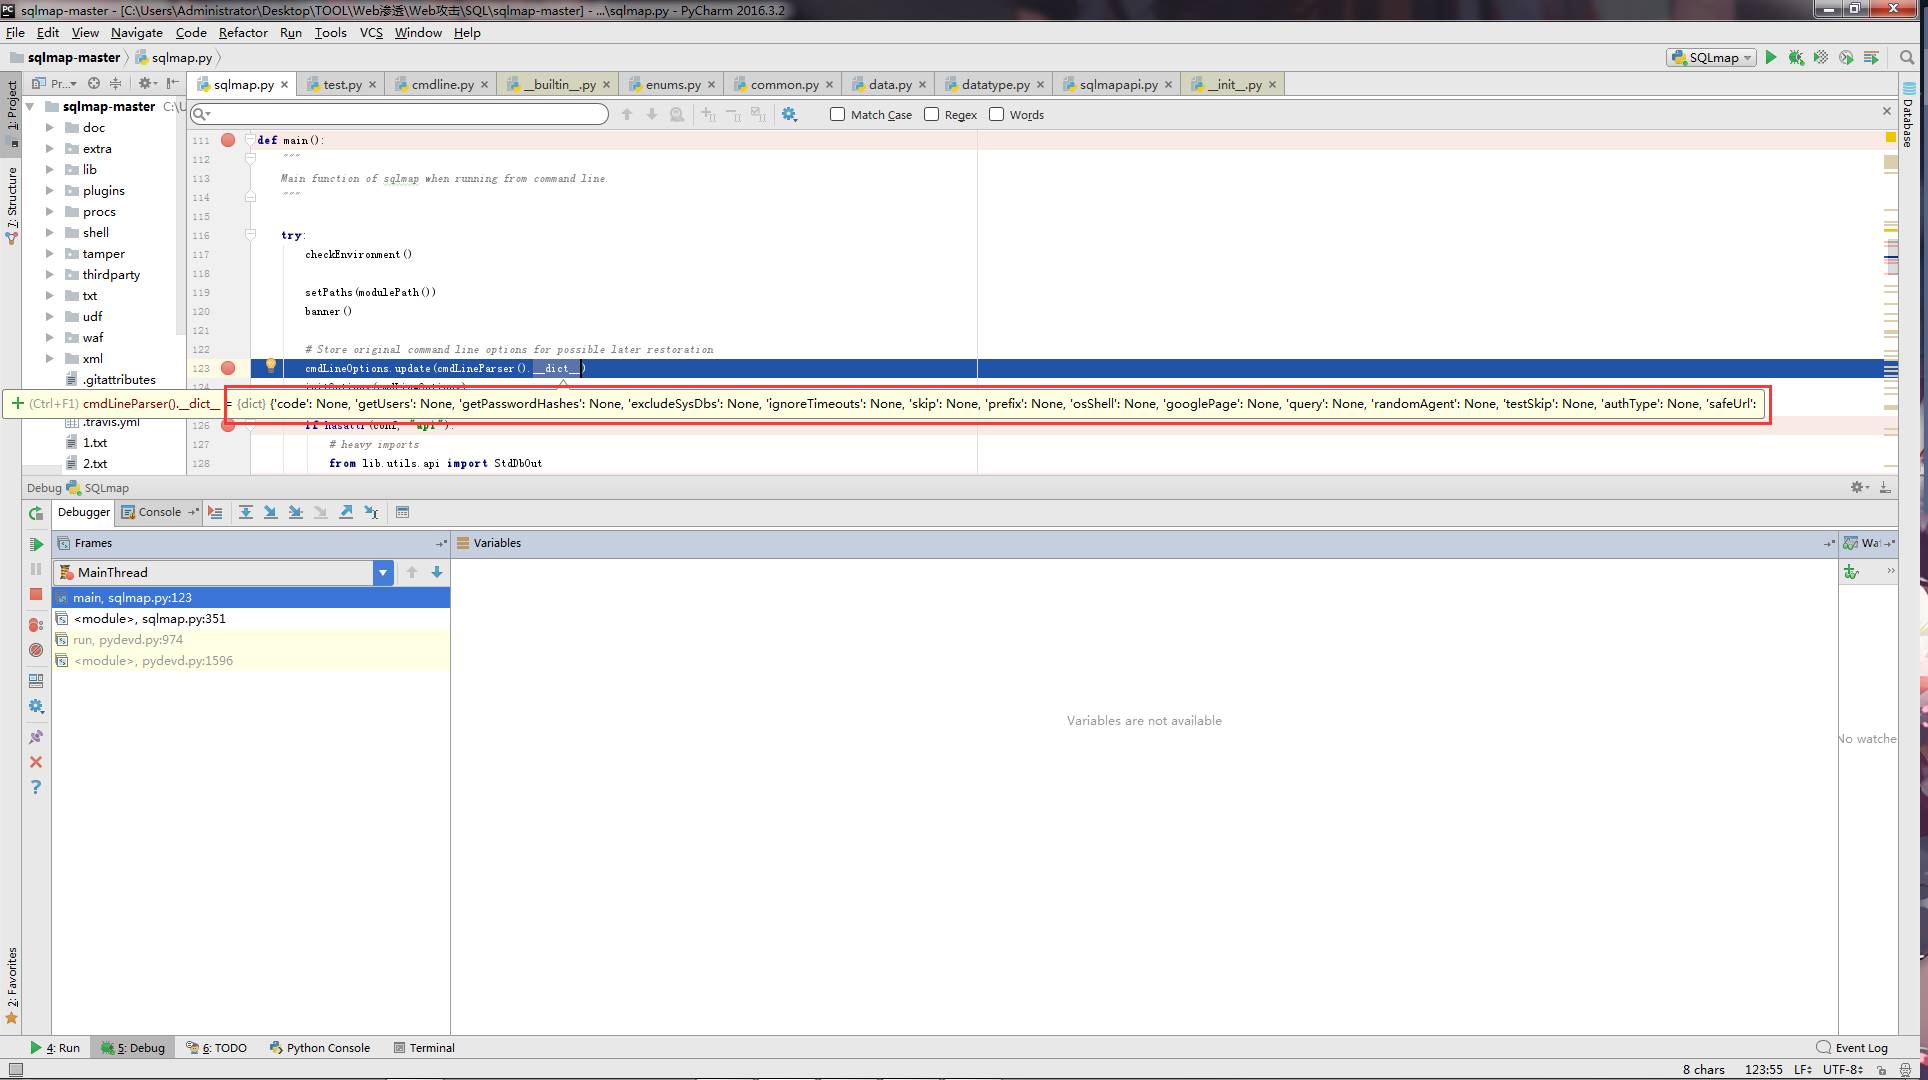Screen dimensions: 1928x1080
Task: Switch to the cmdline.py tab
Action: pyautogui.click(x=442, y=84)
